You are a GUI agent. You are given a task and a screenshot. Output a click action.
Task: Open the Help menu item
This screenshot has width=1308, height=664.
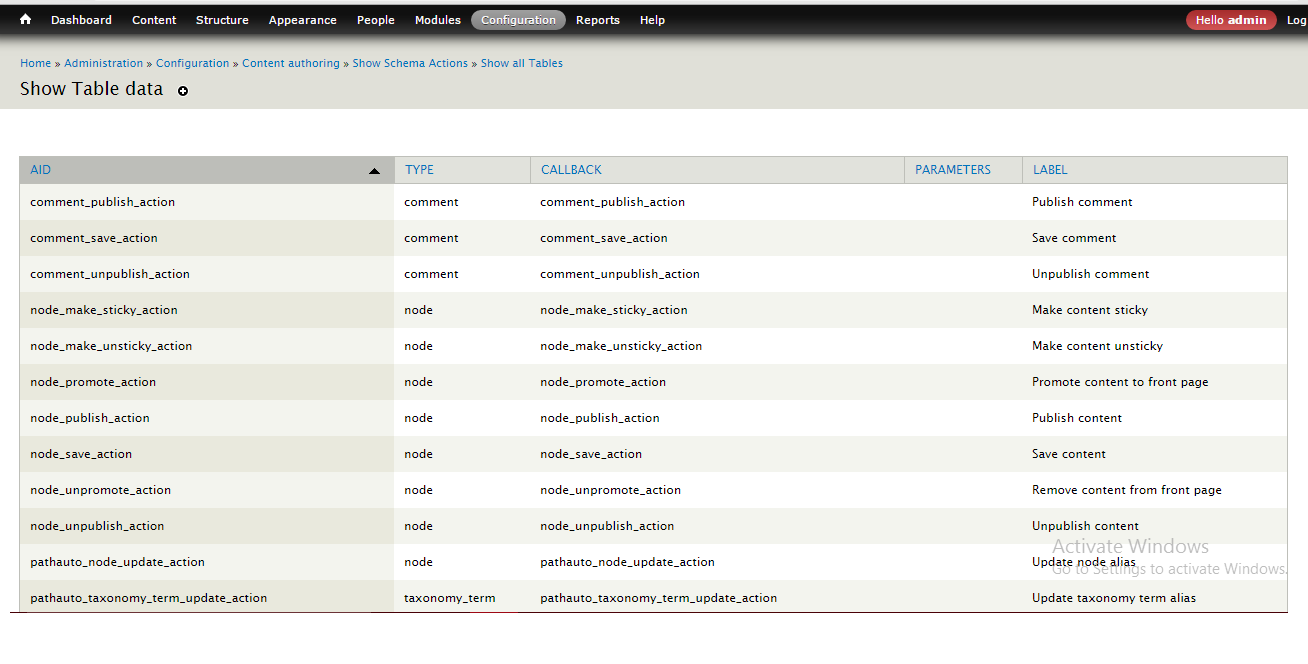pos(652,20)
